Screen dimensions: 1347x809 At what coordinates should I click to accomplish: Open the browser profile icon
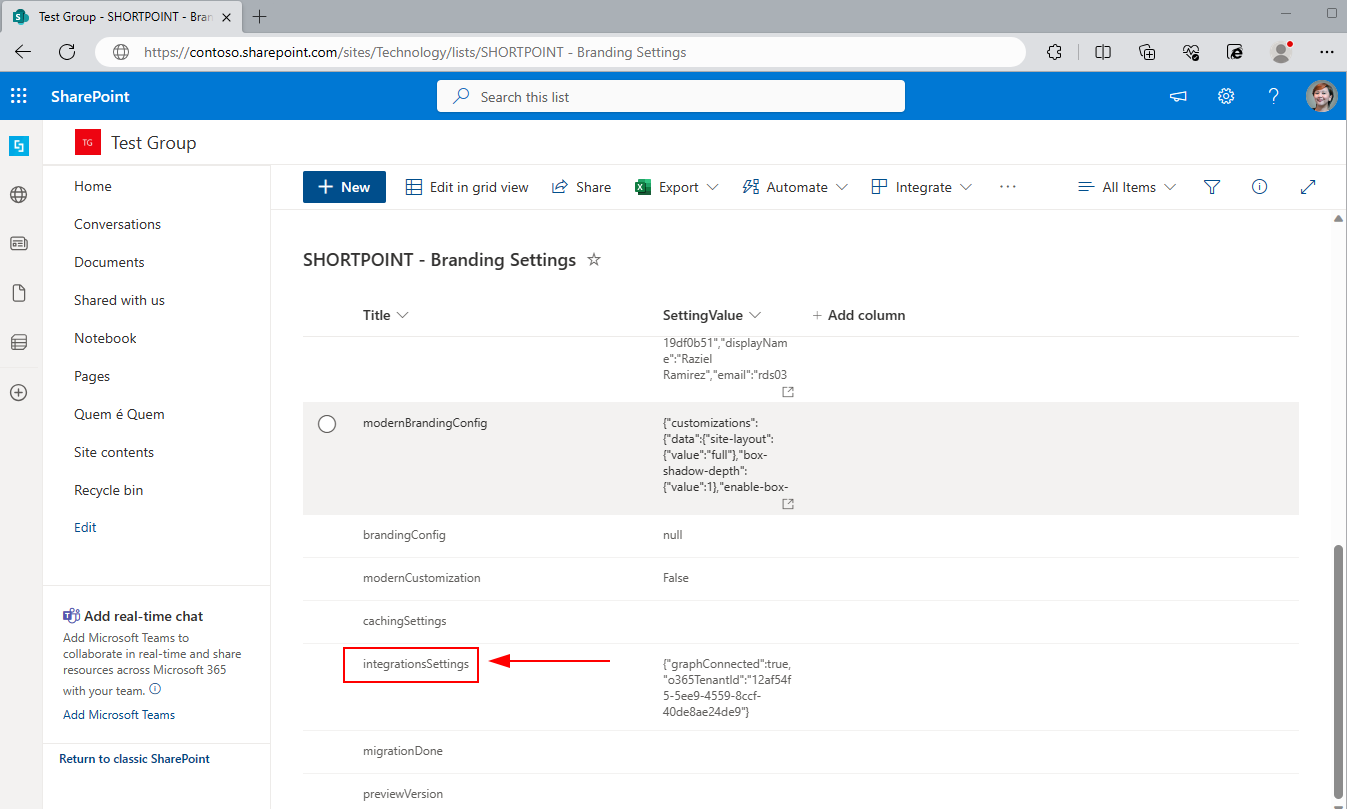[1281, 52]
